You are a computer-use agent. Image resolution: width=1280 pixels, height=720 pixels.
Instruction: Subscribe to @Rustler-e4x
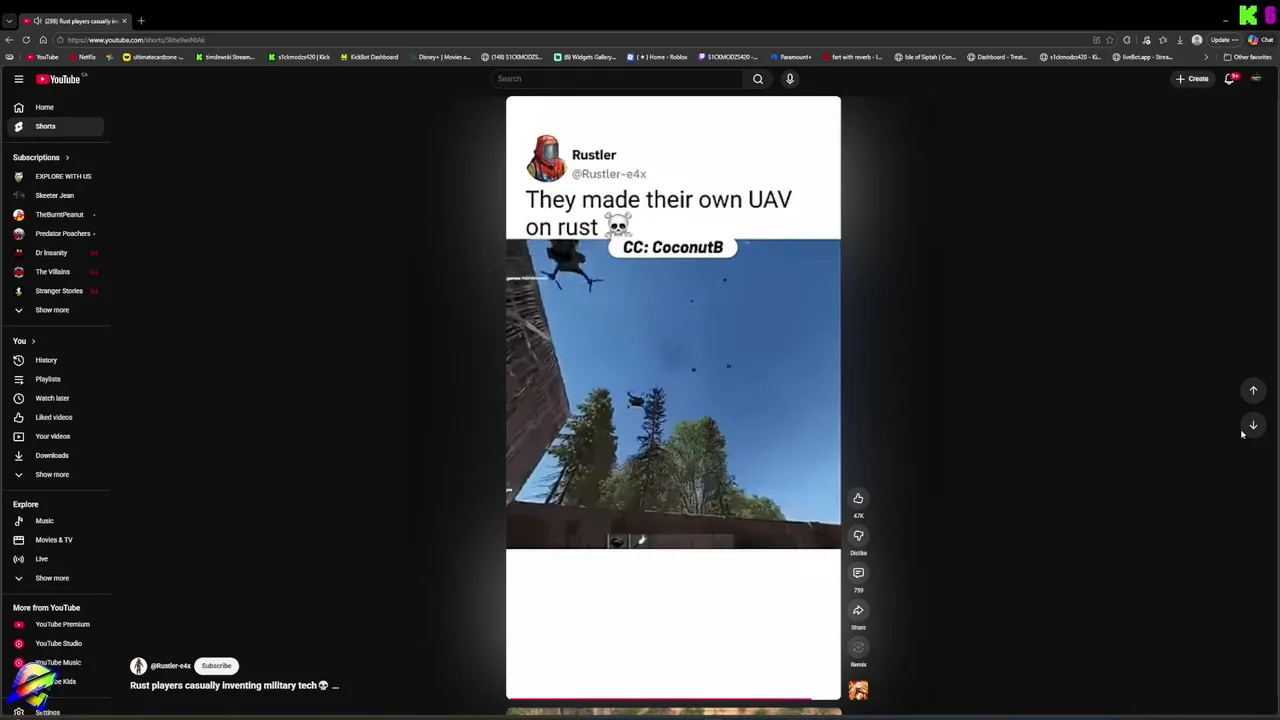click(216, 666)
